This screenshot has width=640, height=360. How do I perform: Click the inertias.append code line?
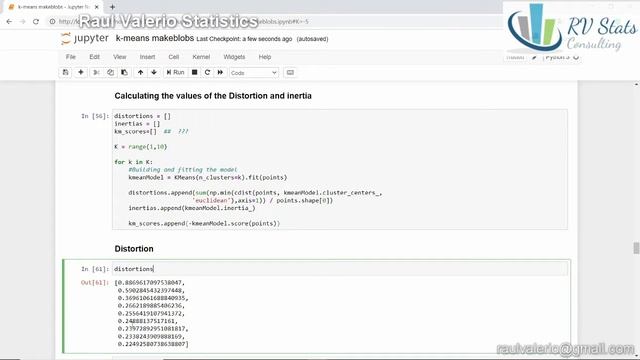coord(191,208)
